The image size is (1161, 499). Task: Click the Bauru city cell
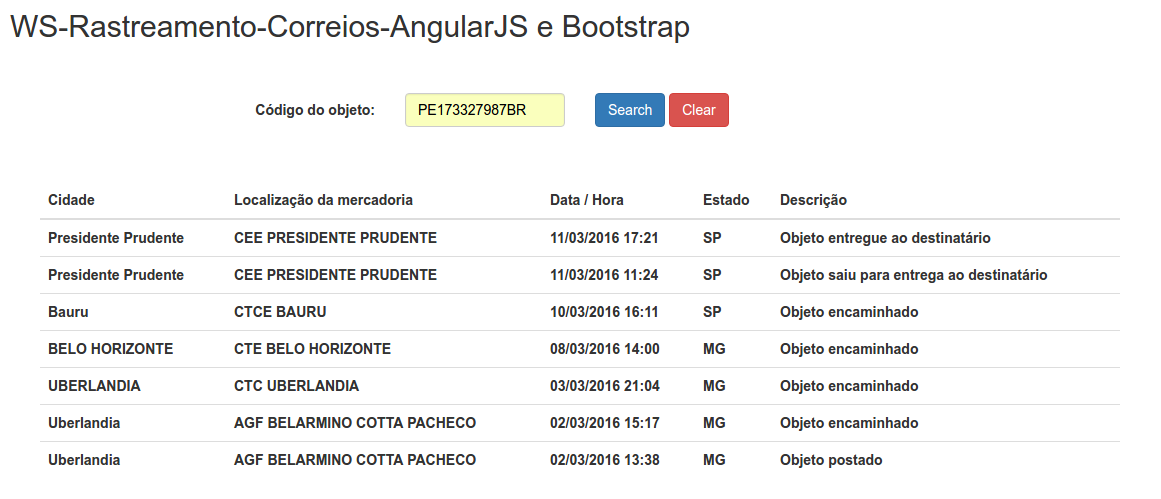(x=68, y=312)
